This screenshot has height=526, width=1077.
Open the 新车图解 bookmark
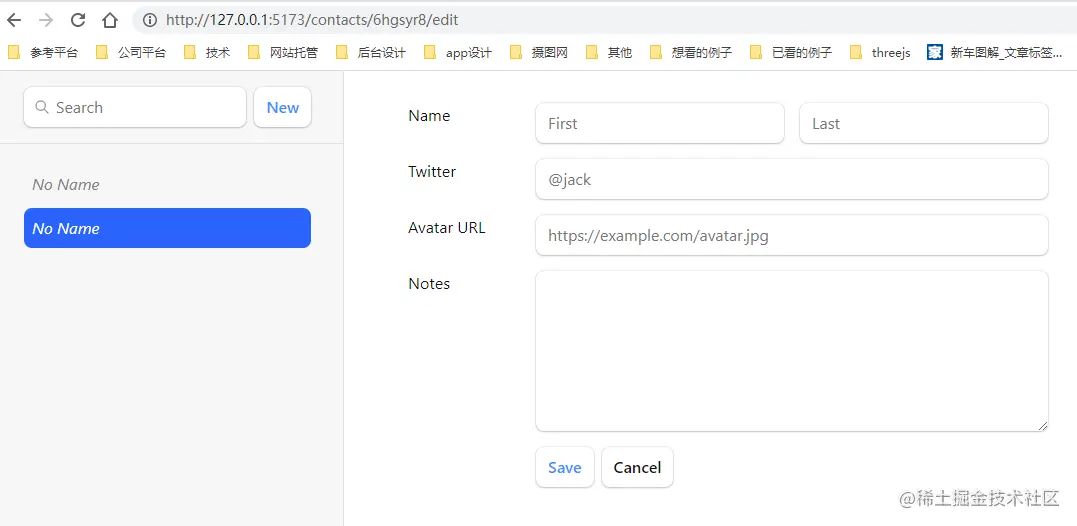tap(995, 52)
